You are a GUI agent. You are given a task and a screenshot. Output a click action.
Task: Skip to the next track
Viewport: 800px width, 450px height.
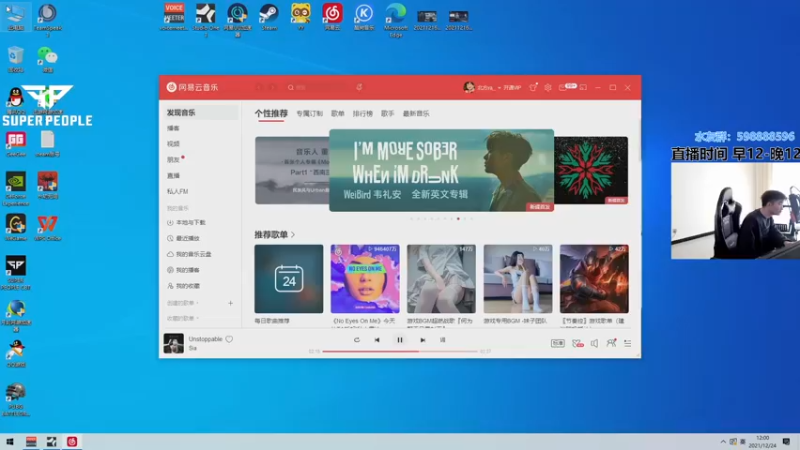click(422, 340)
